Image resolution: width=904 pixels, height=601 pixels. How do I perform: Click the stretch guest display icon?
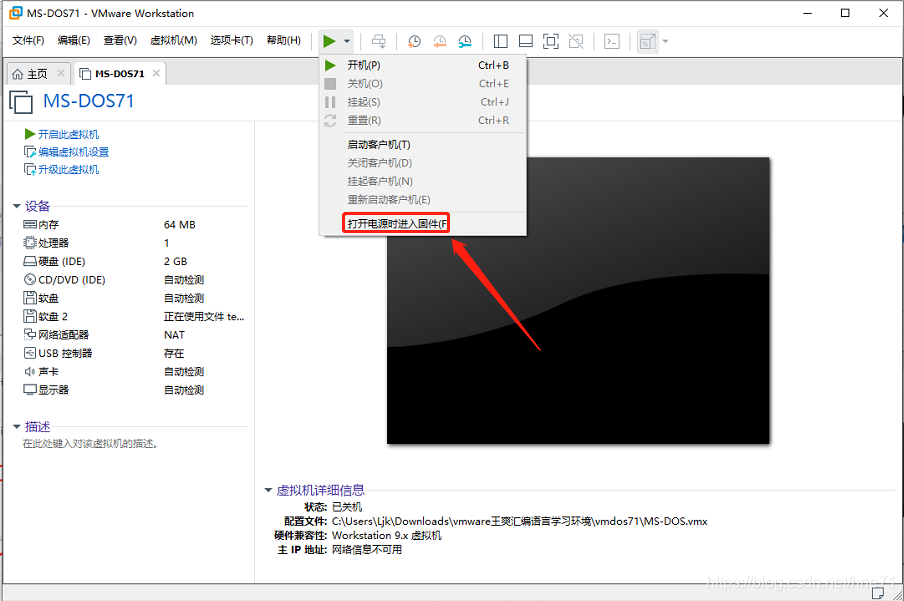647,42
